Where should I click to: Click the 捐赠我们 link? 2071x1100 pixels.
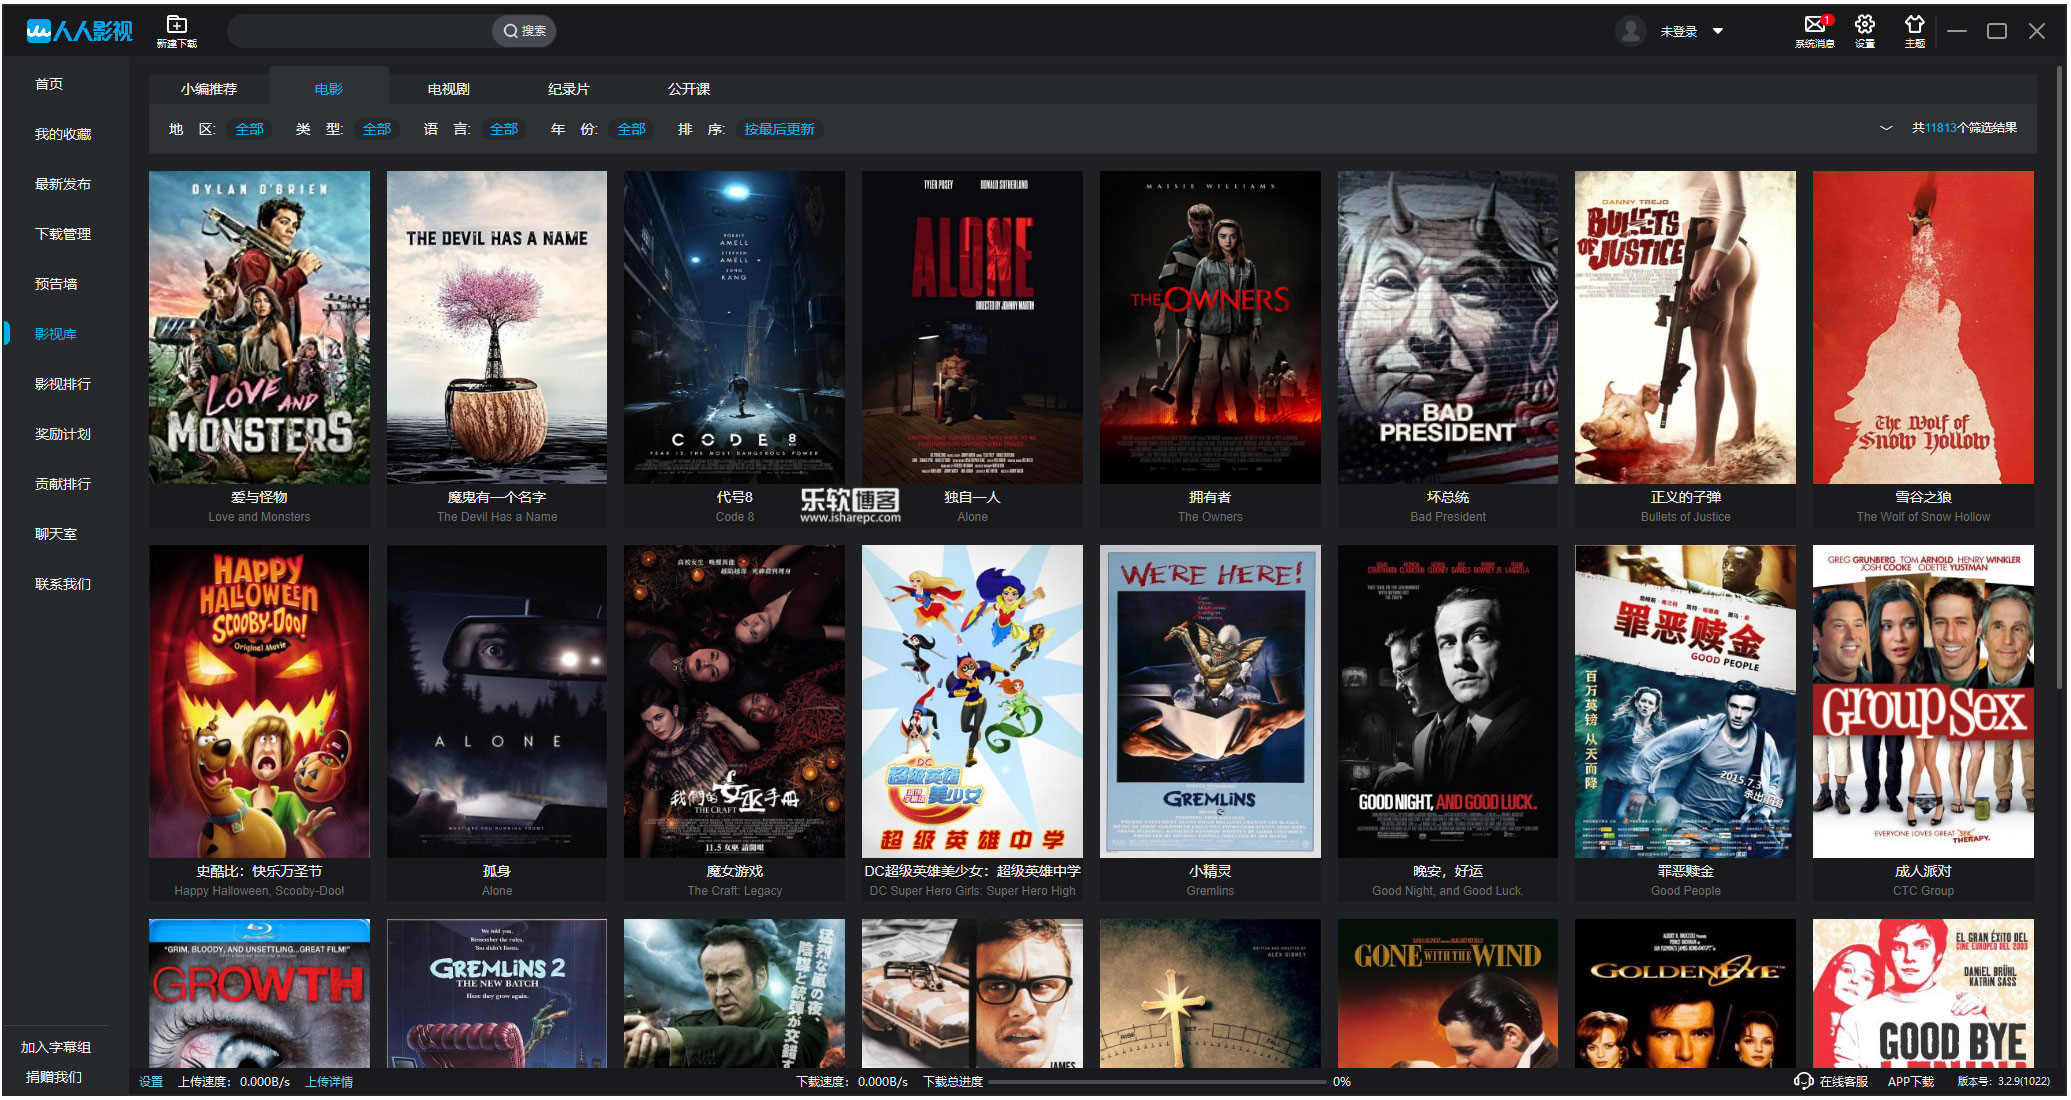54,1077
